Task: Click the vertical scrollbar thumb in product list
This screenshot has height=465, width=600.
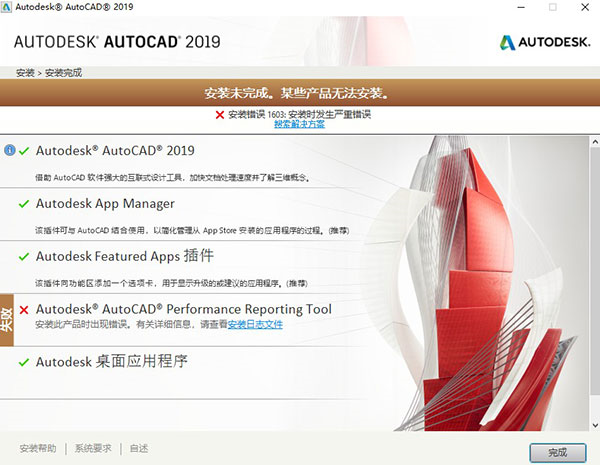Action: (x=595, y=272)
